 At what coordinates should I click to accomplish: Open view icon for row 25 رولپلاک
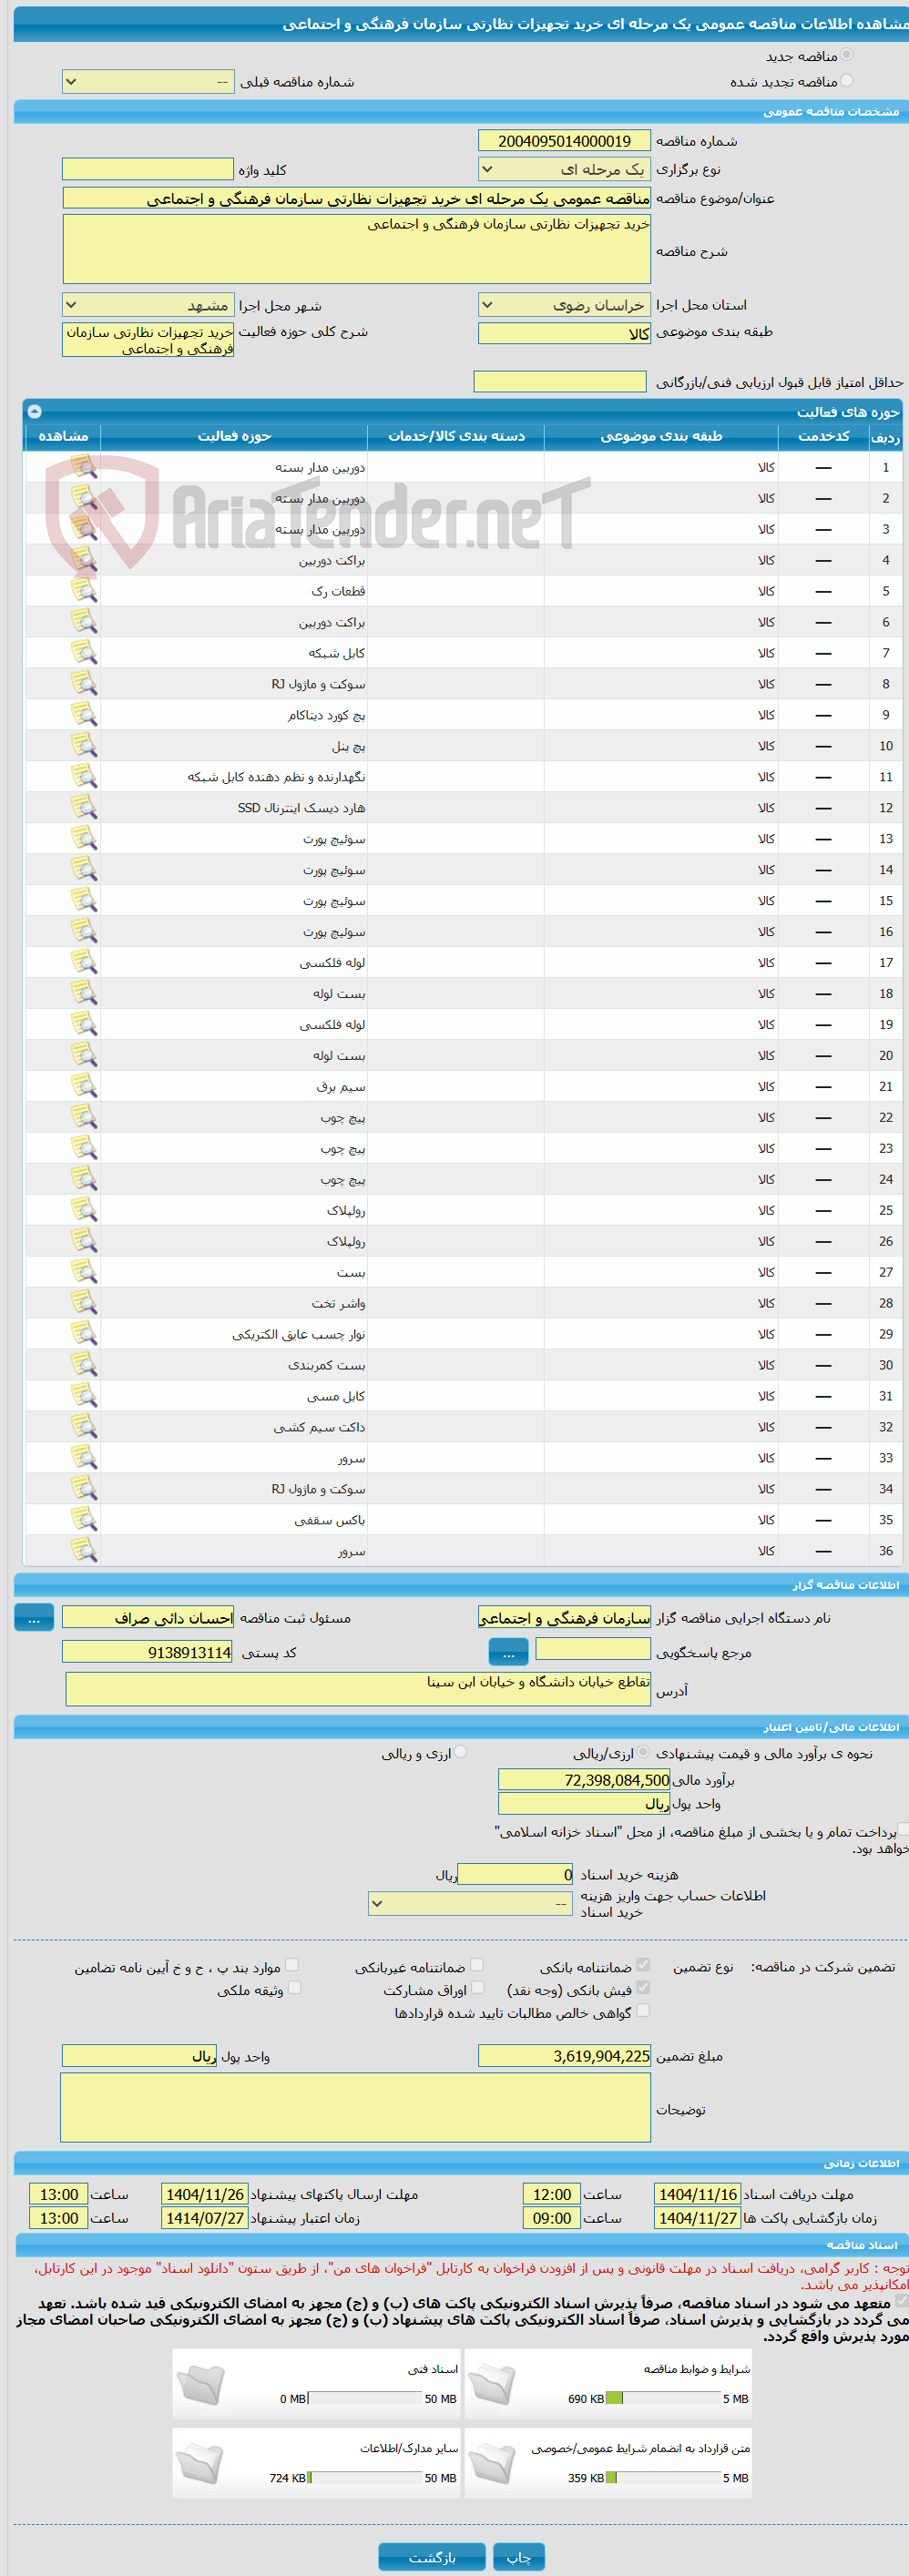[84, 1211]
